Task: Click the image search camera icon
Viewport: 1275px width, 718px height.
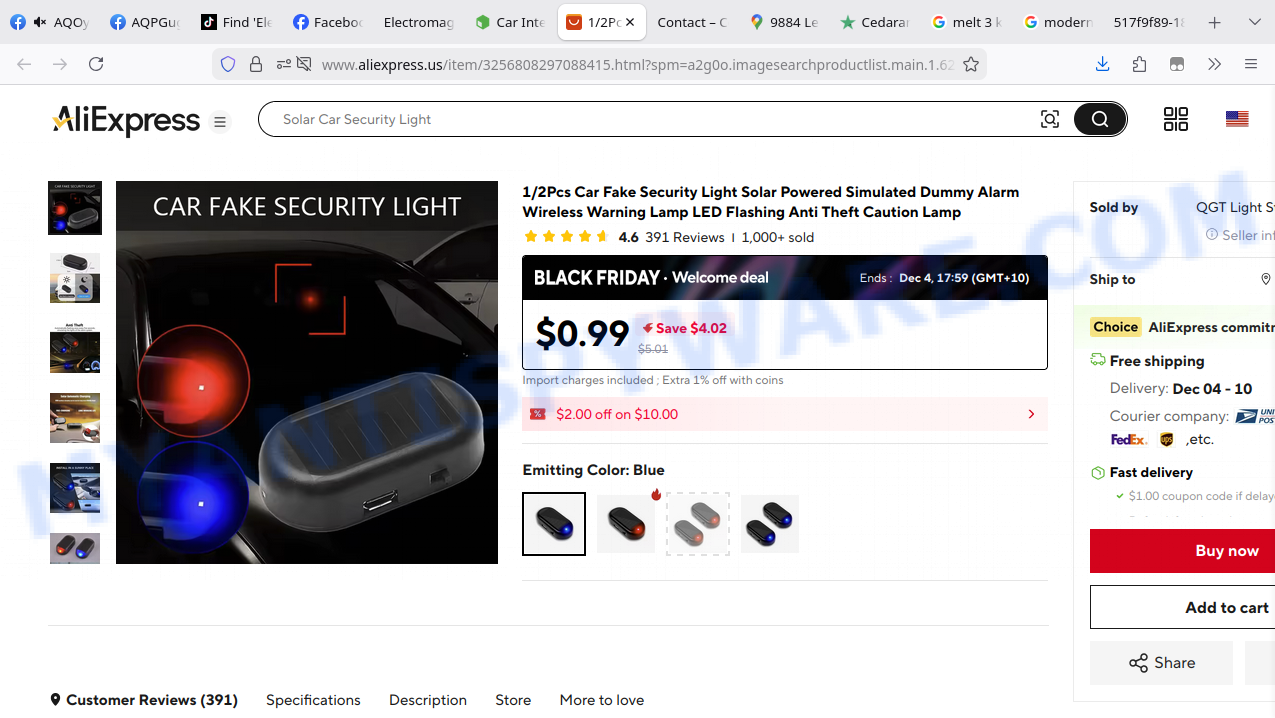Action: coord(1049,119)
